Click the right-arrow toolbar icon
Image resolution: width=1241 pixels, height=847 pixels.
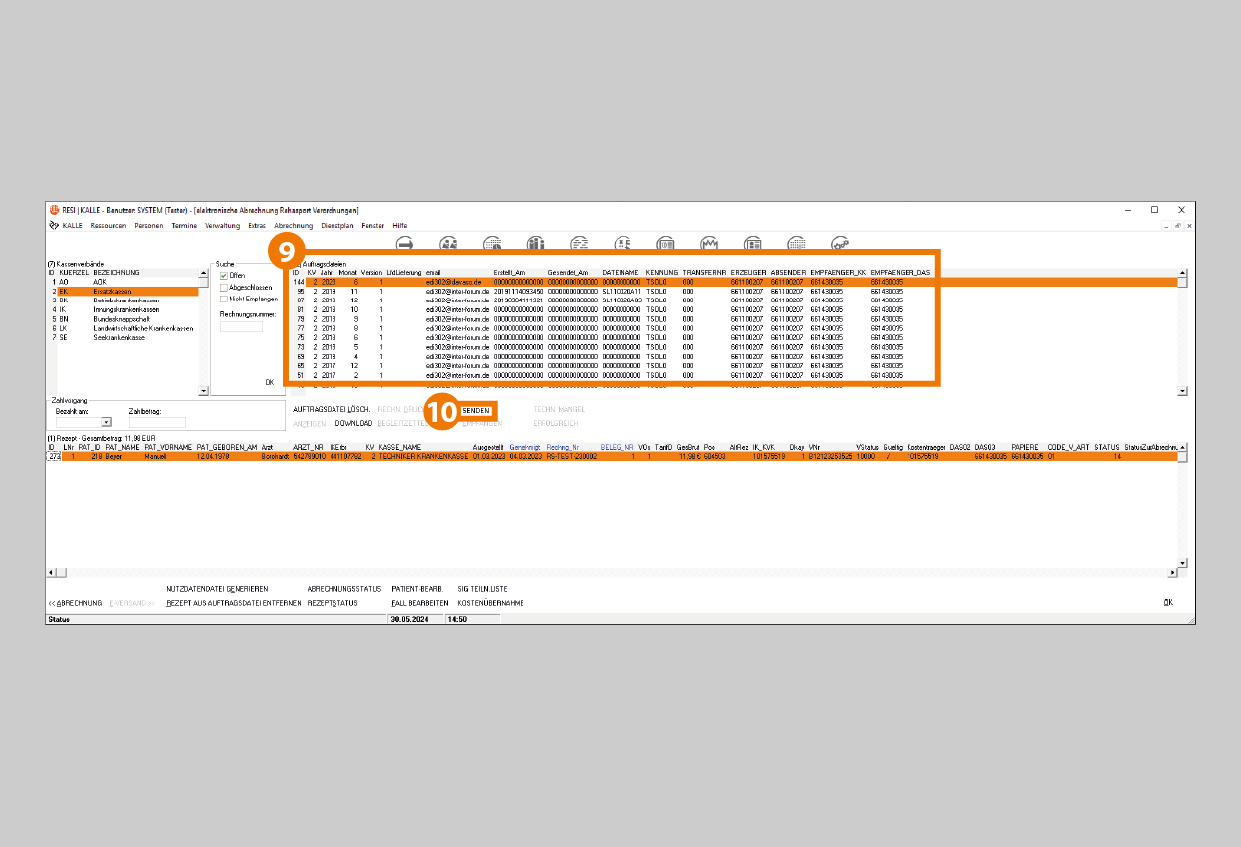(405, 243)
